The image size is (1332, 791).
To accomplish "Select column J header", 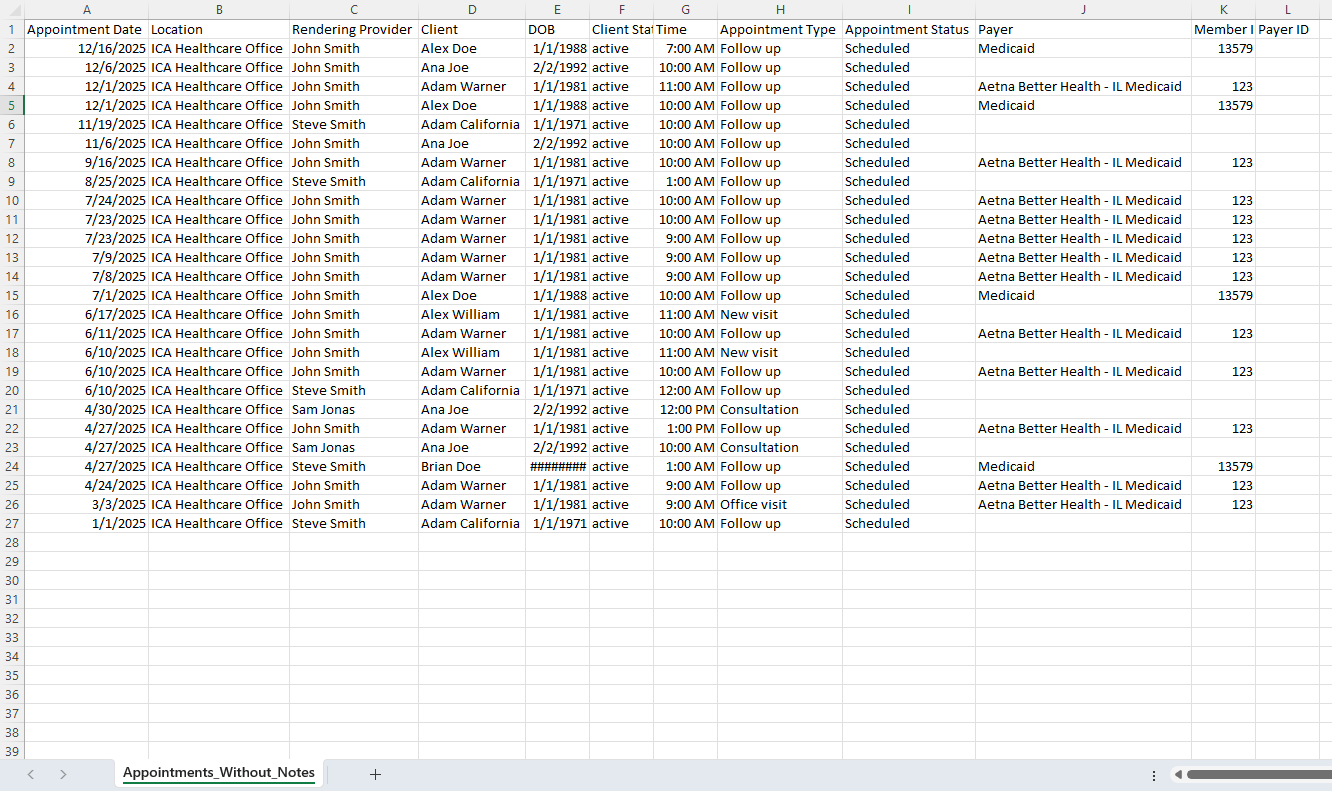I will 1083,10.
